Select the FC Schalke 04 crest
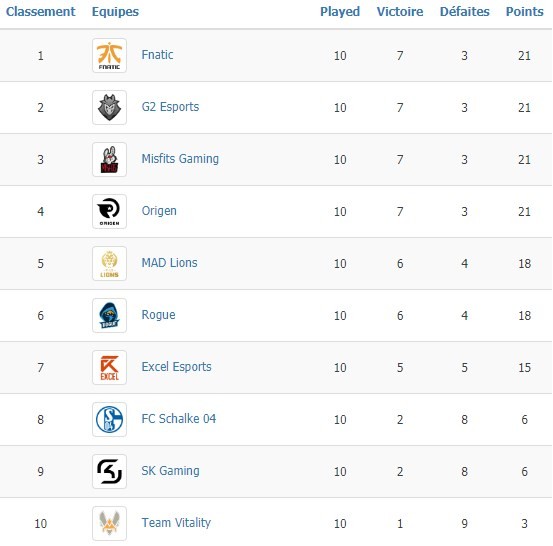The width and height of the screenshot is (553, 546). pos(109,419)
